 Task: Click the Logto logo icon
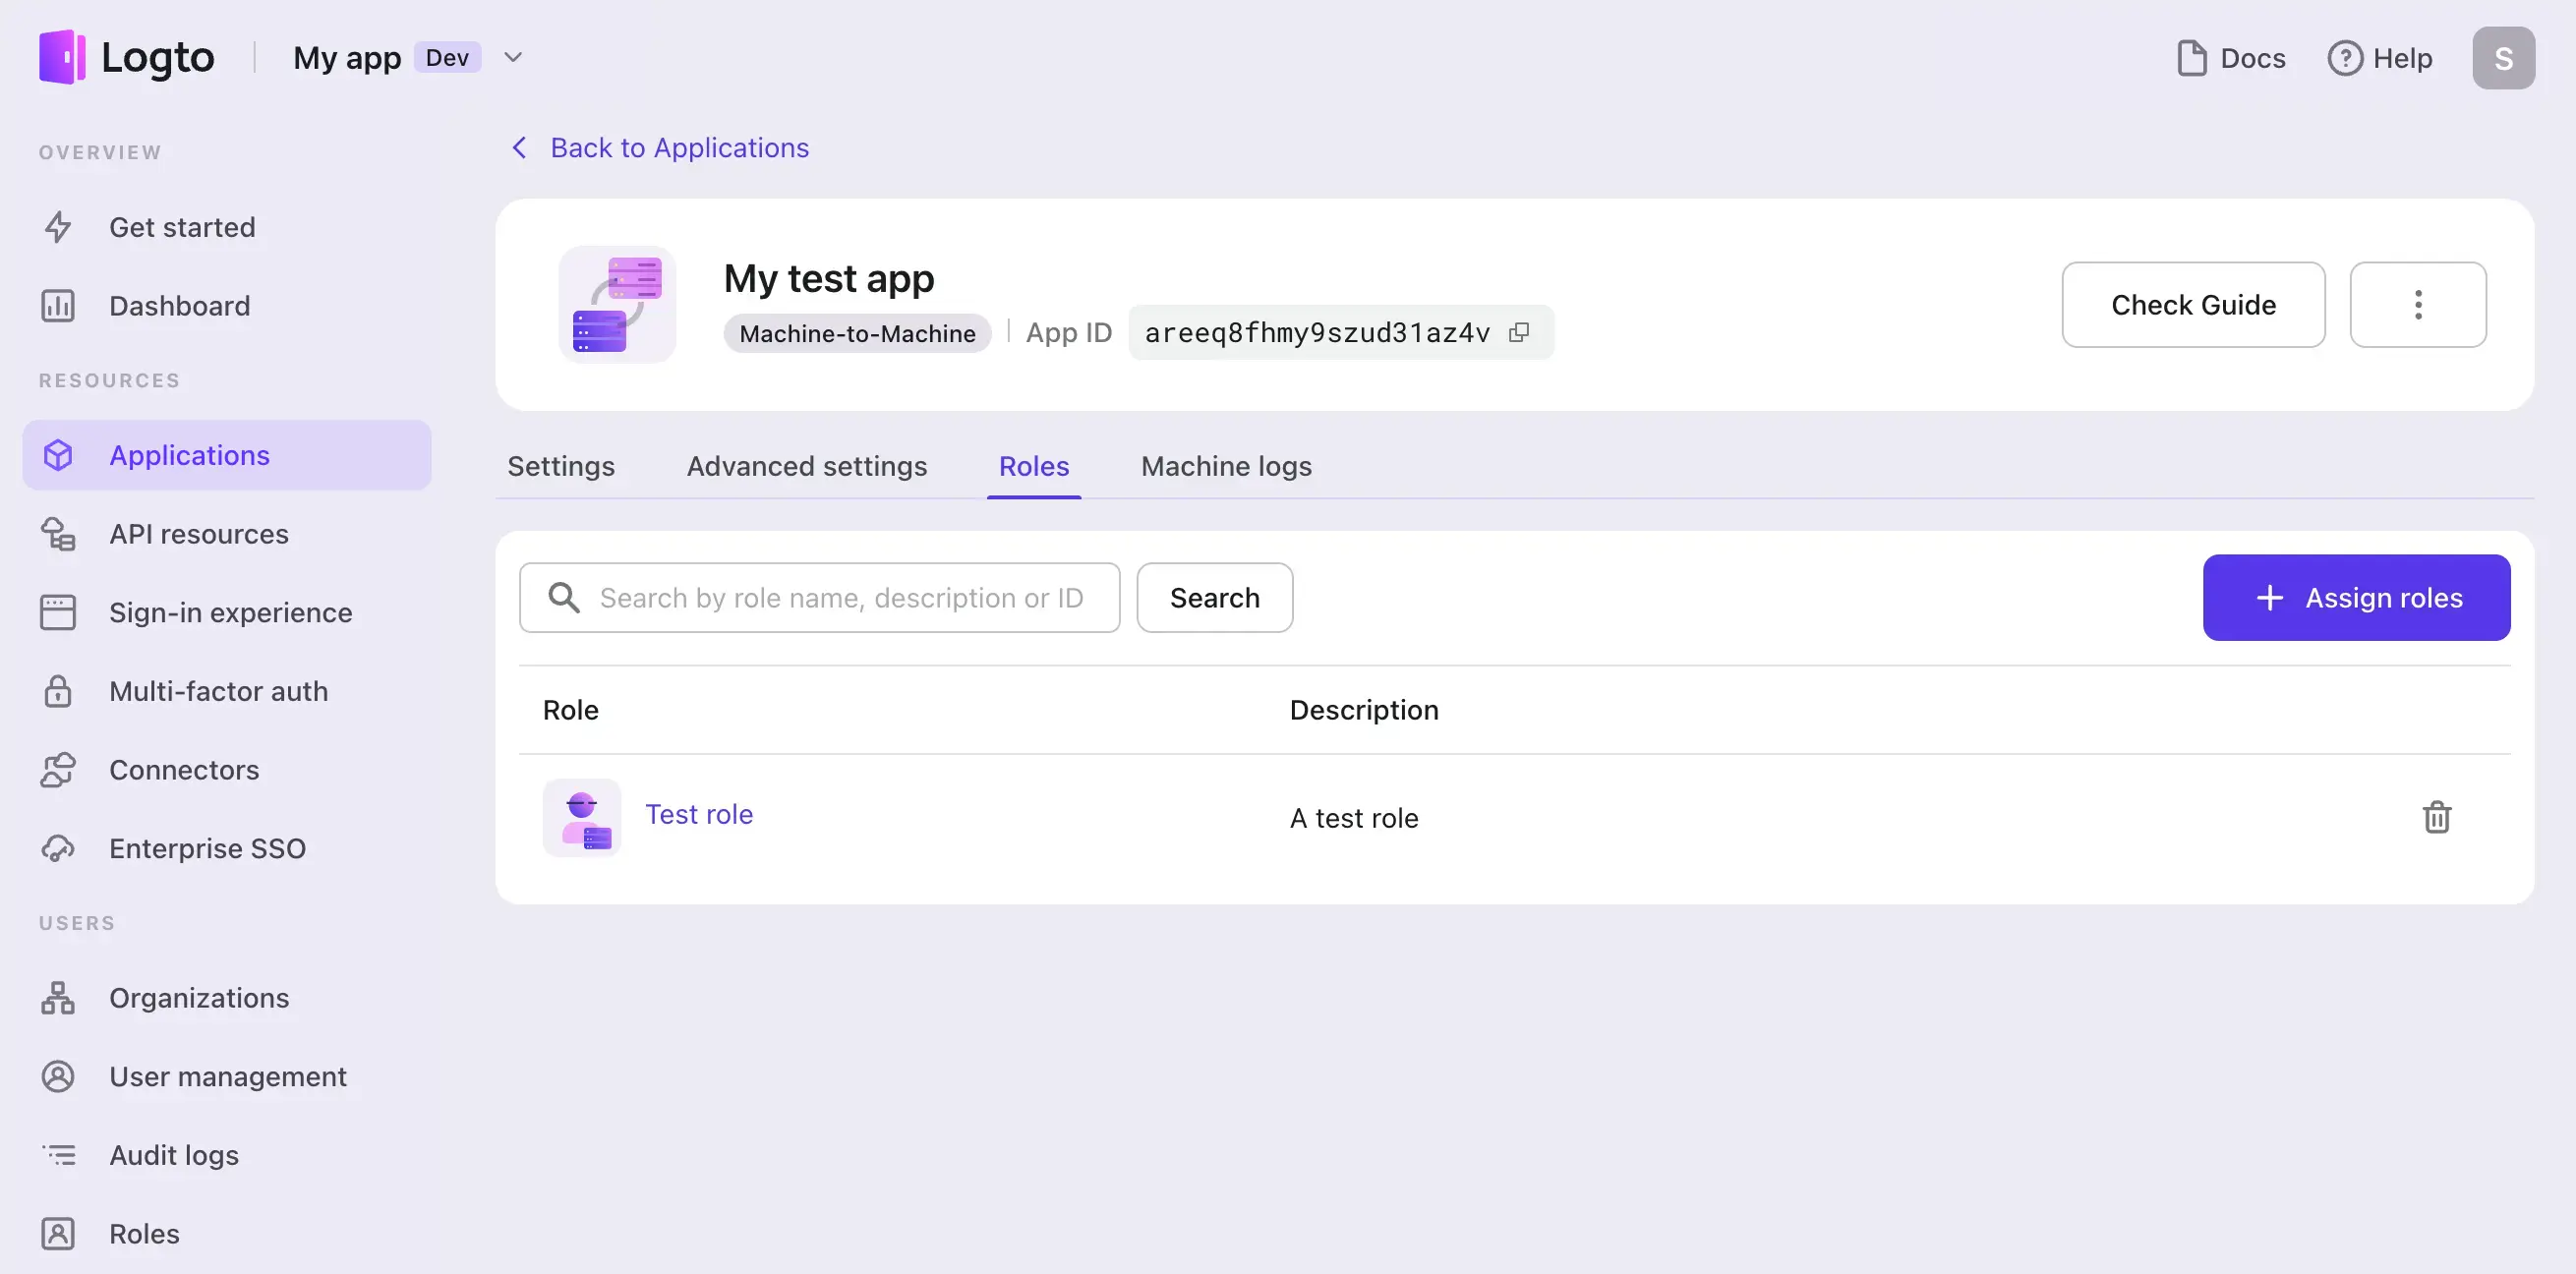tap(61, 56)
